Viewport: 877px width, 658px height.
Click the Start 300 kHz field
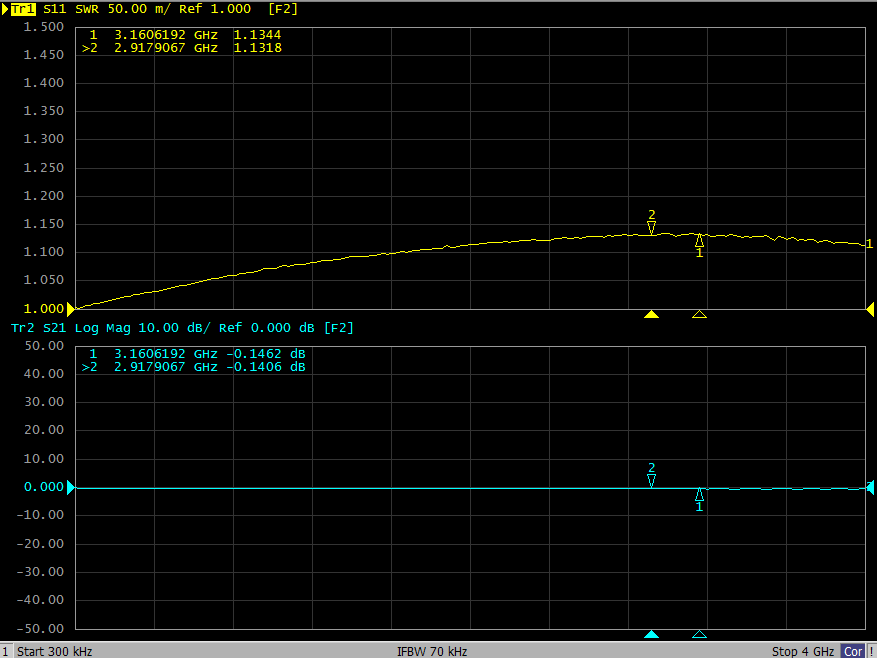pos(54,651)
